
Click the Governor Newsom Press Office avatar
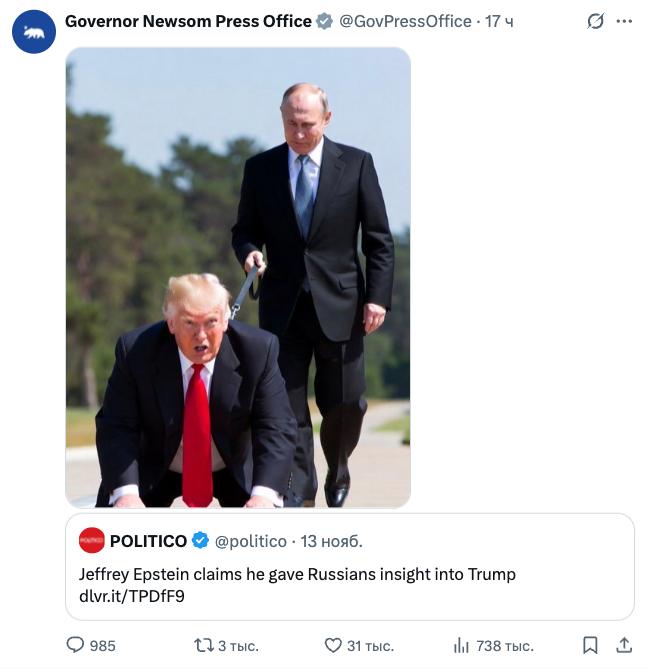click(34, 32)
